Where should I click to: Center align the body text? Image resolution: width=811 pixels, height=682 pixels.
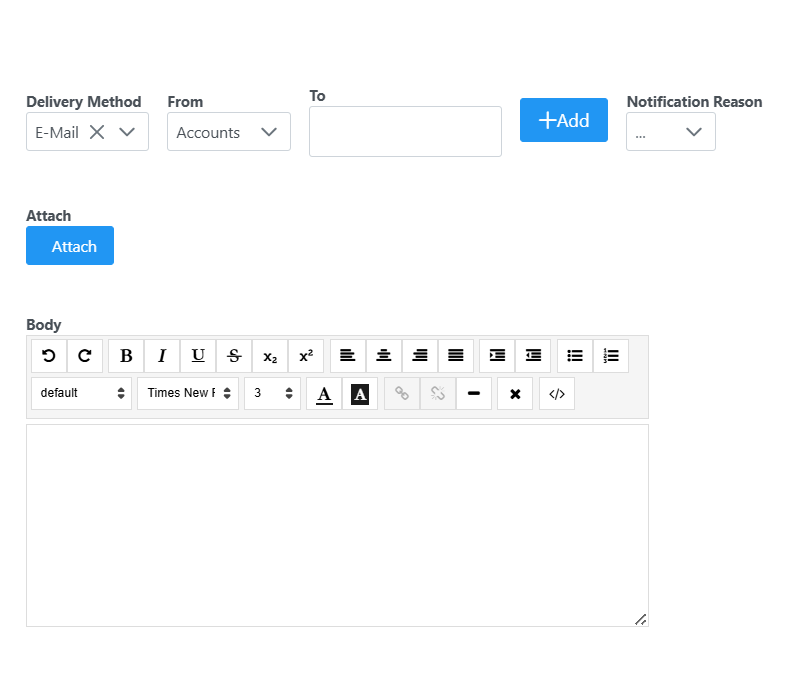(x=384, y=355)
